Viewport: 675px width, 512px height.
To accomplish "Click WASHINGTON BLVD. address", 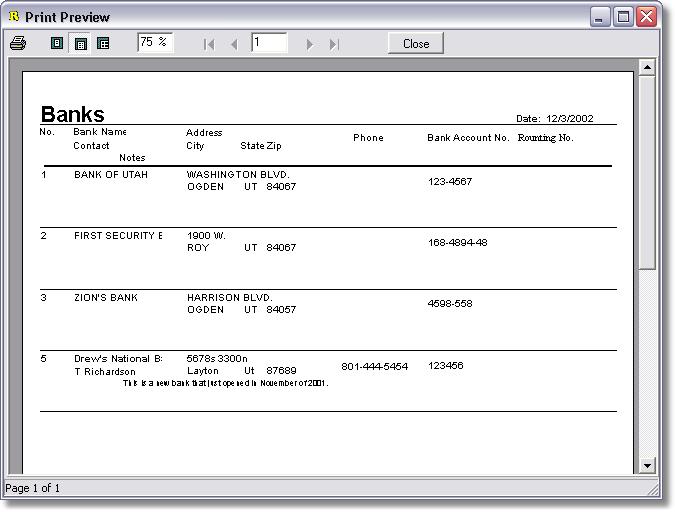I will coord(238,174).
